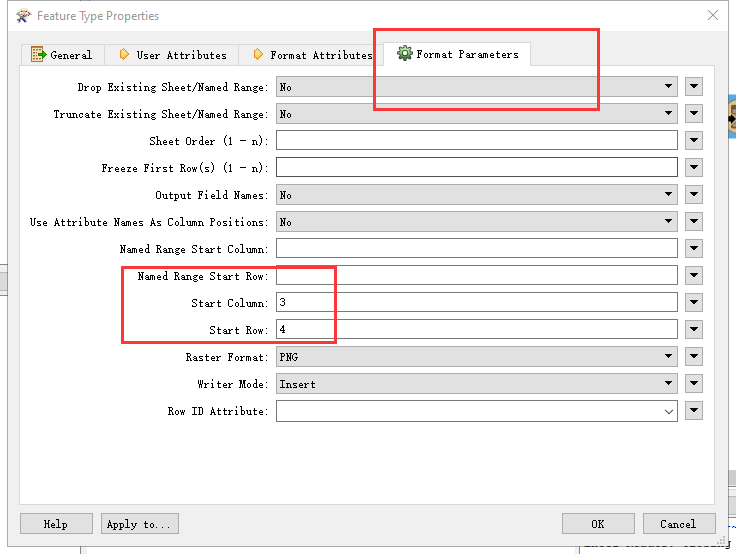
Task: Select the Format Parameters tab
Action: 457,54
